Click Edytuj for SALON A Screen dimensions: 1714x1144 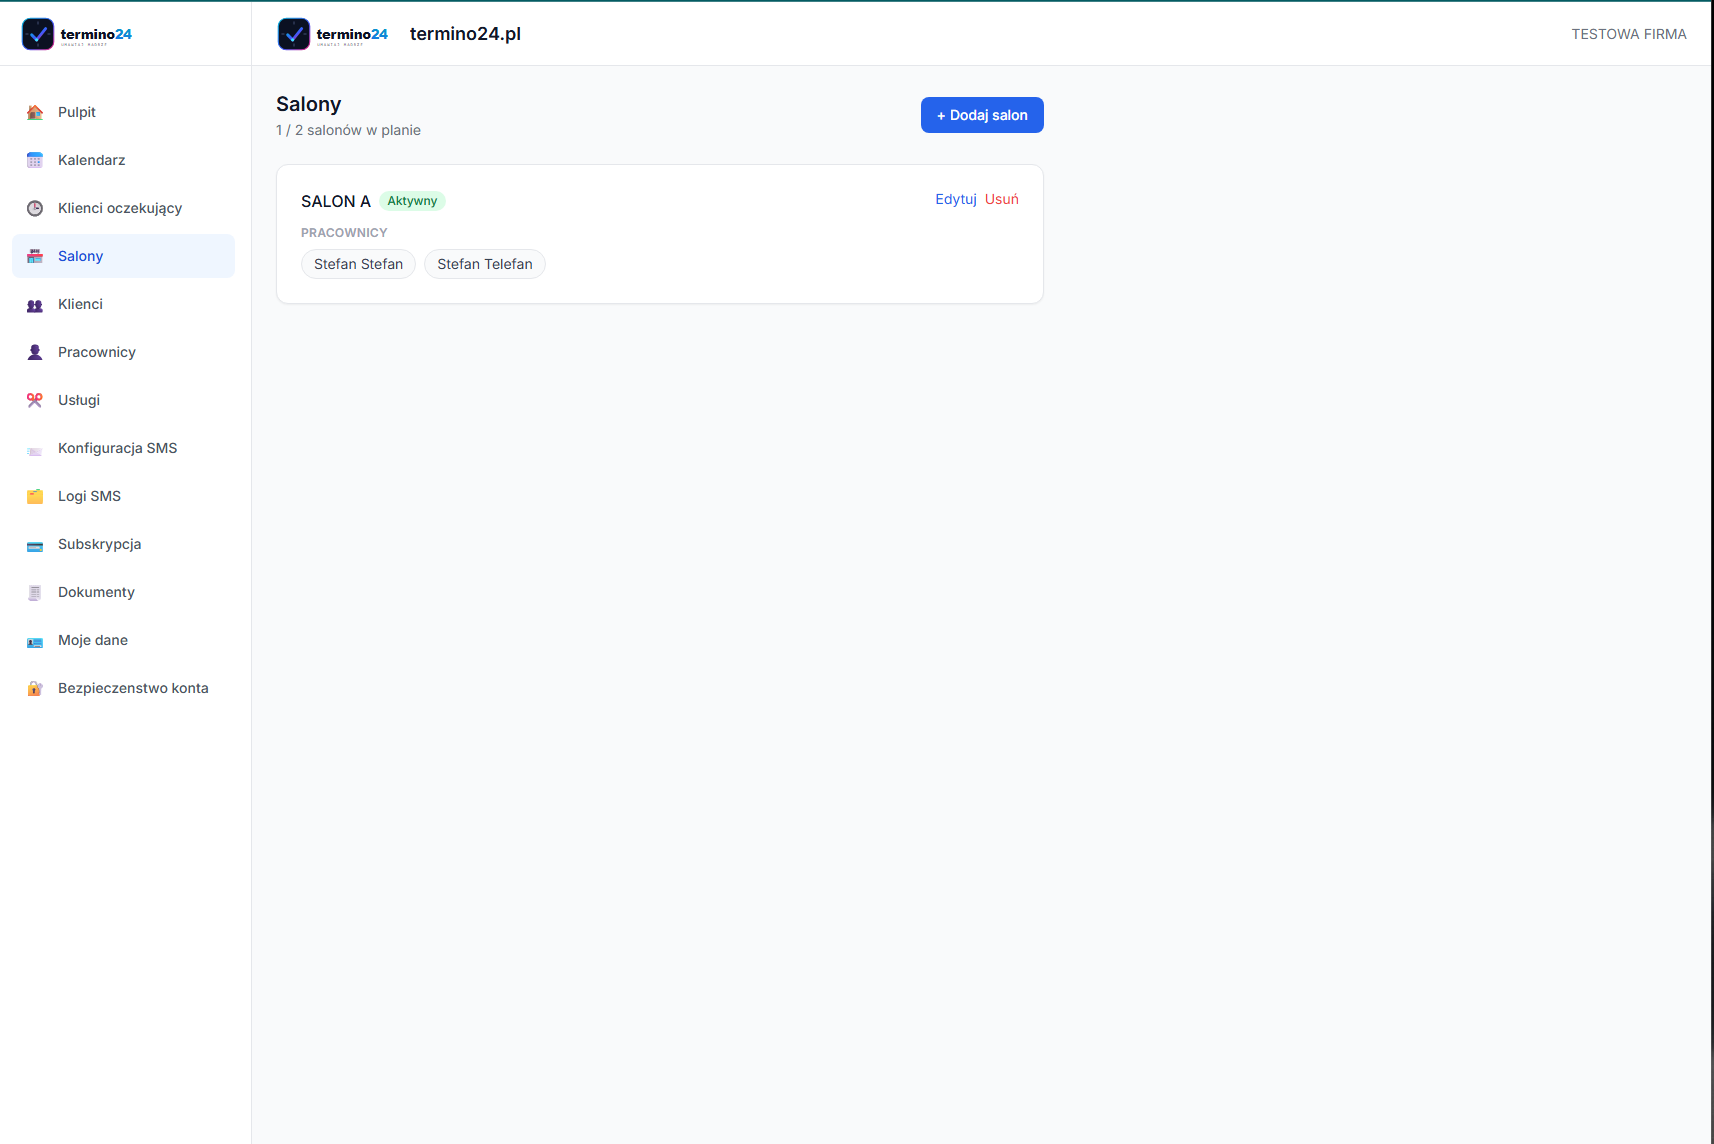tap(956, 199)
